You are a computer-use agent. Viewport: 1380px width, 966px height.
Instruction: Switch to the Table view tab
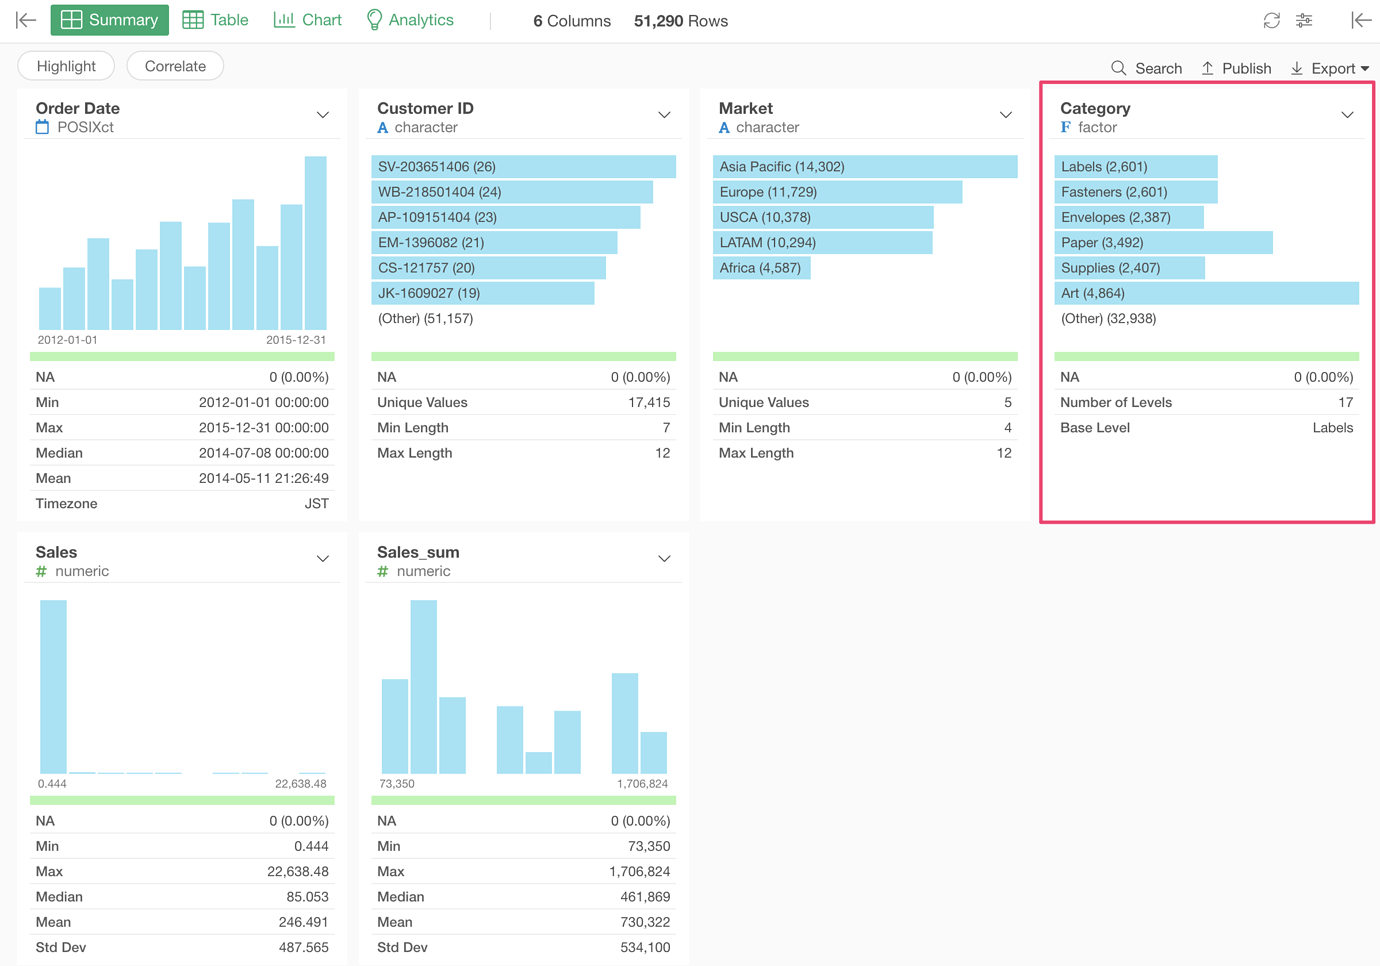(216, 20)
